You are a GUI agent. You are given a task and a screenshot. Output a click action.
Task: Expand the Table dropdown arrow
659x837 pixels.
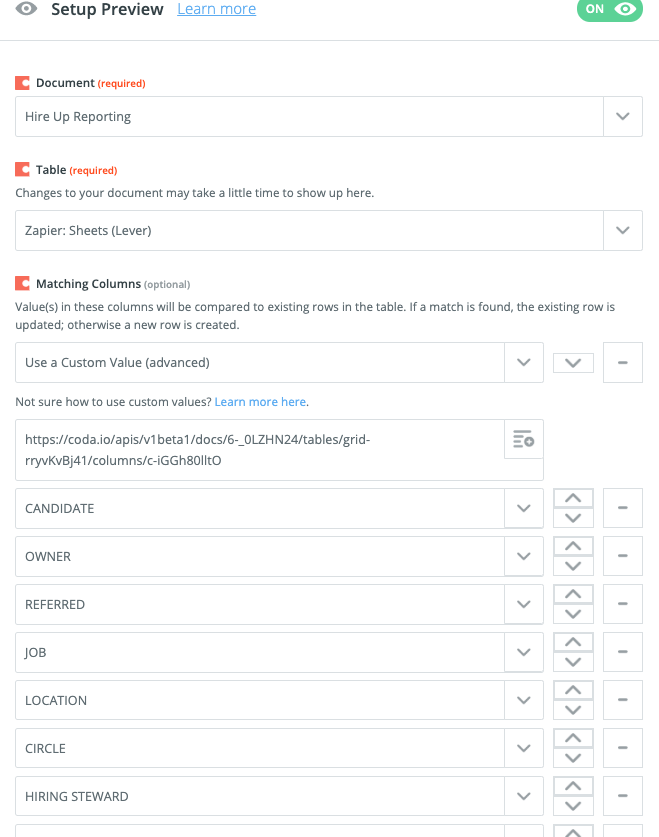pyautogui.click(x=622, y=230)
